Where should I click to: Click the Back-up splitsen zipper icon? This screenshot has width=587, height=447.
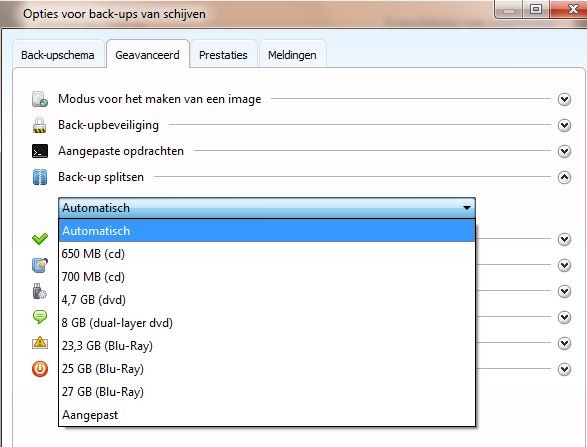tap(40, 177)
